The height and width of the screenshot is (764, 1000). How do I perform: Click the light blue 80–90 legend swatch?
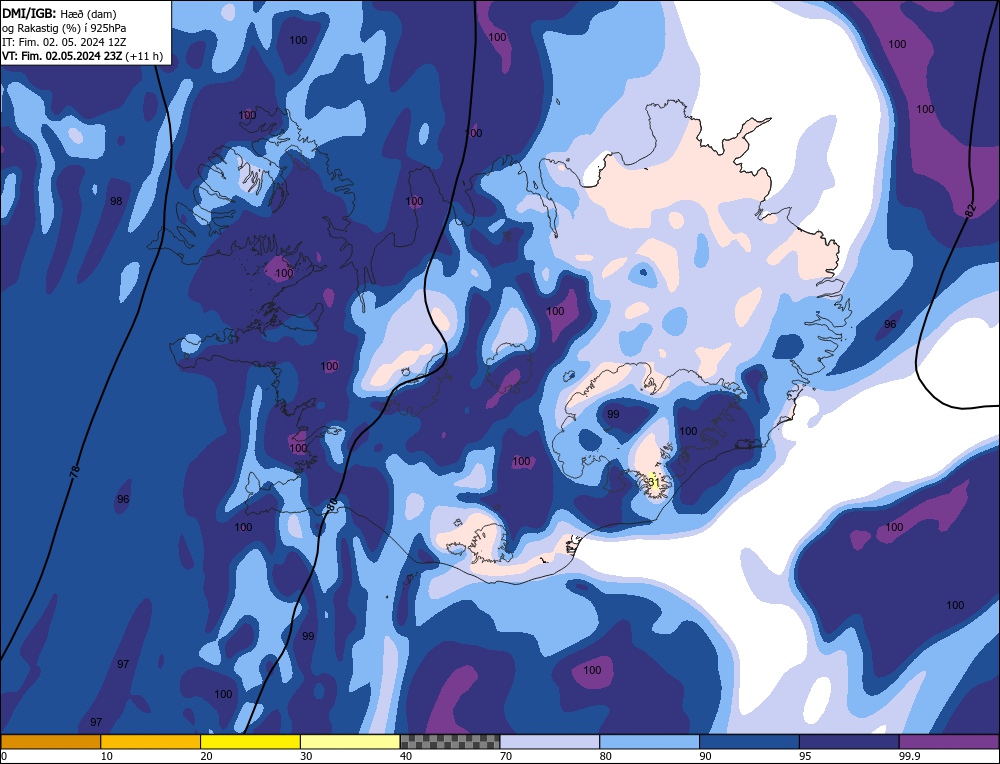(x=650, y=742)
